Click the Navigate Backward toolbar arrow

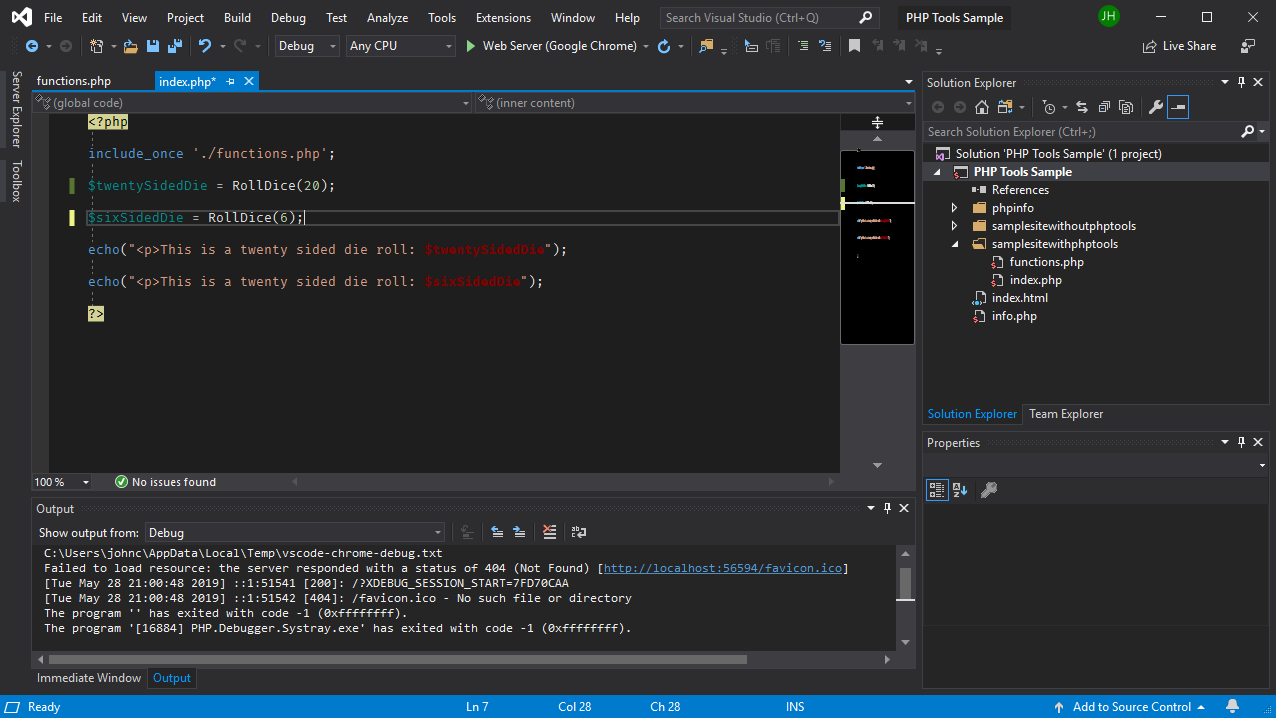(x=31, y=46)
